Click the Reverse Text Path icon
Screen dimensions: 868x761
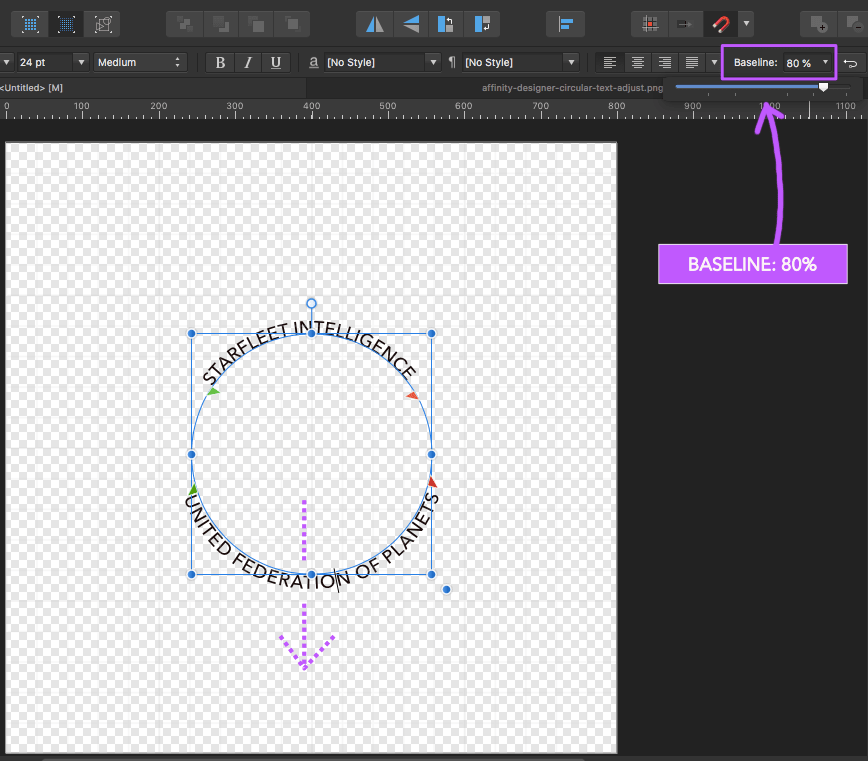point(850,62)
